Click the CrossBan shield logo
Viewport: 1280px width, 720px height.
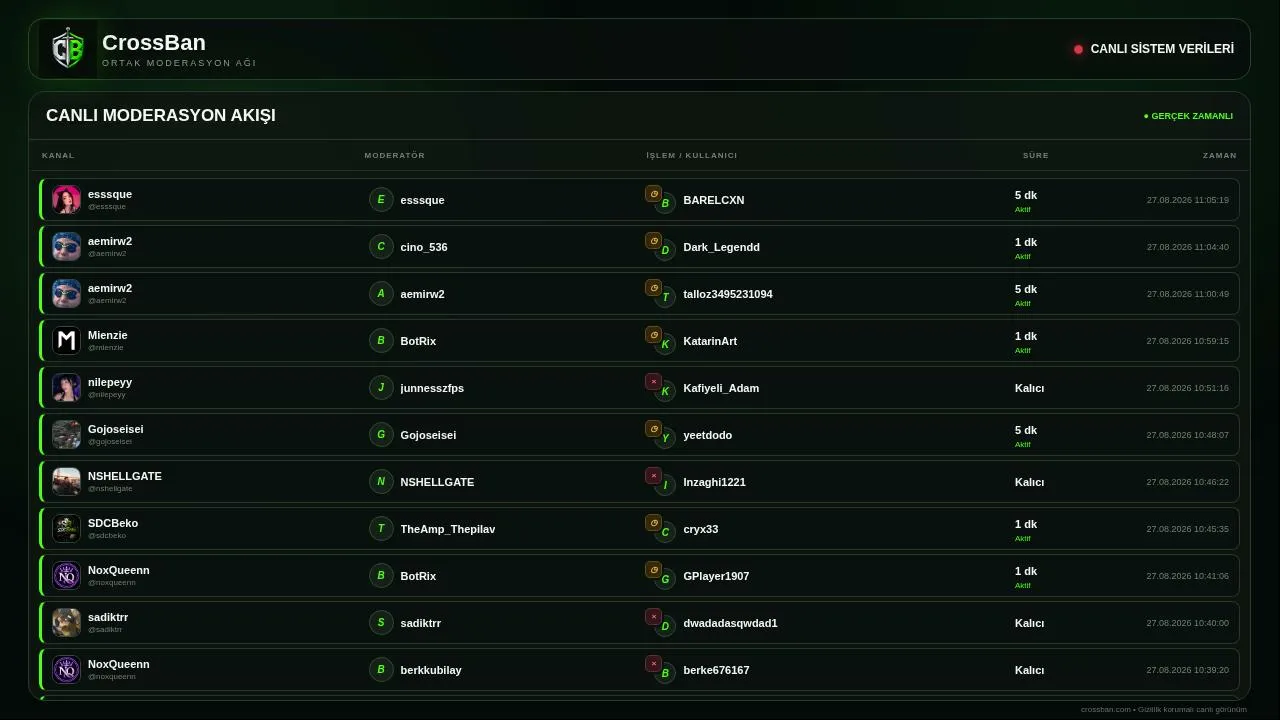68,49
